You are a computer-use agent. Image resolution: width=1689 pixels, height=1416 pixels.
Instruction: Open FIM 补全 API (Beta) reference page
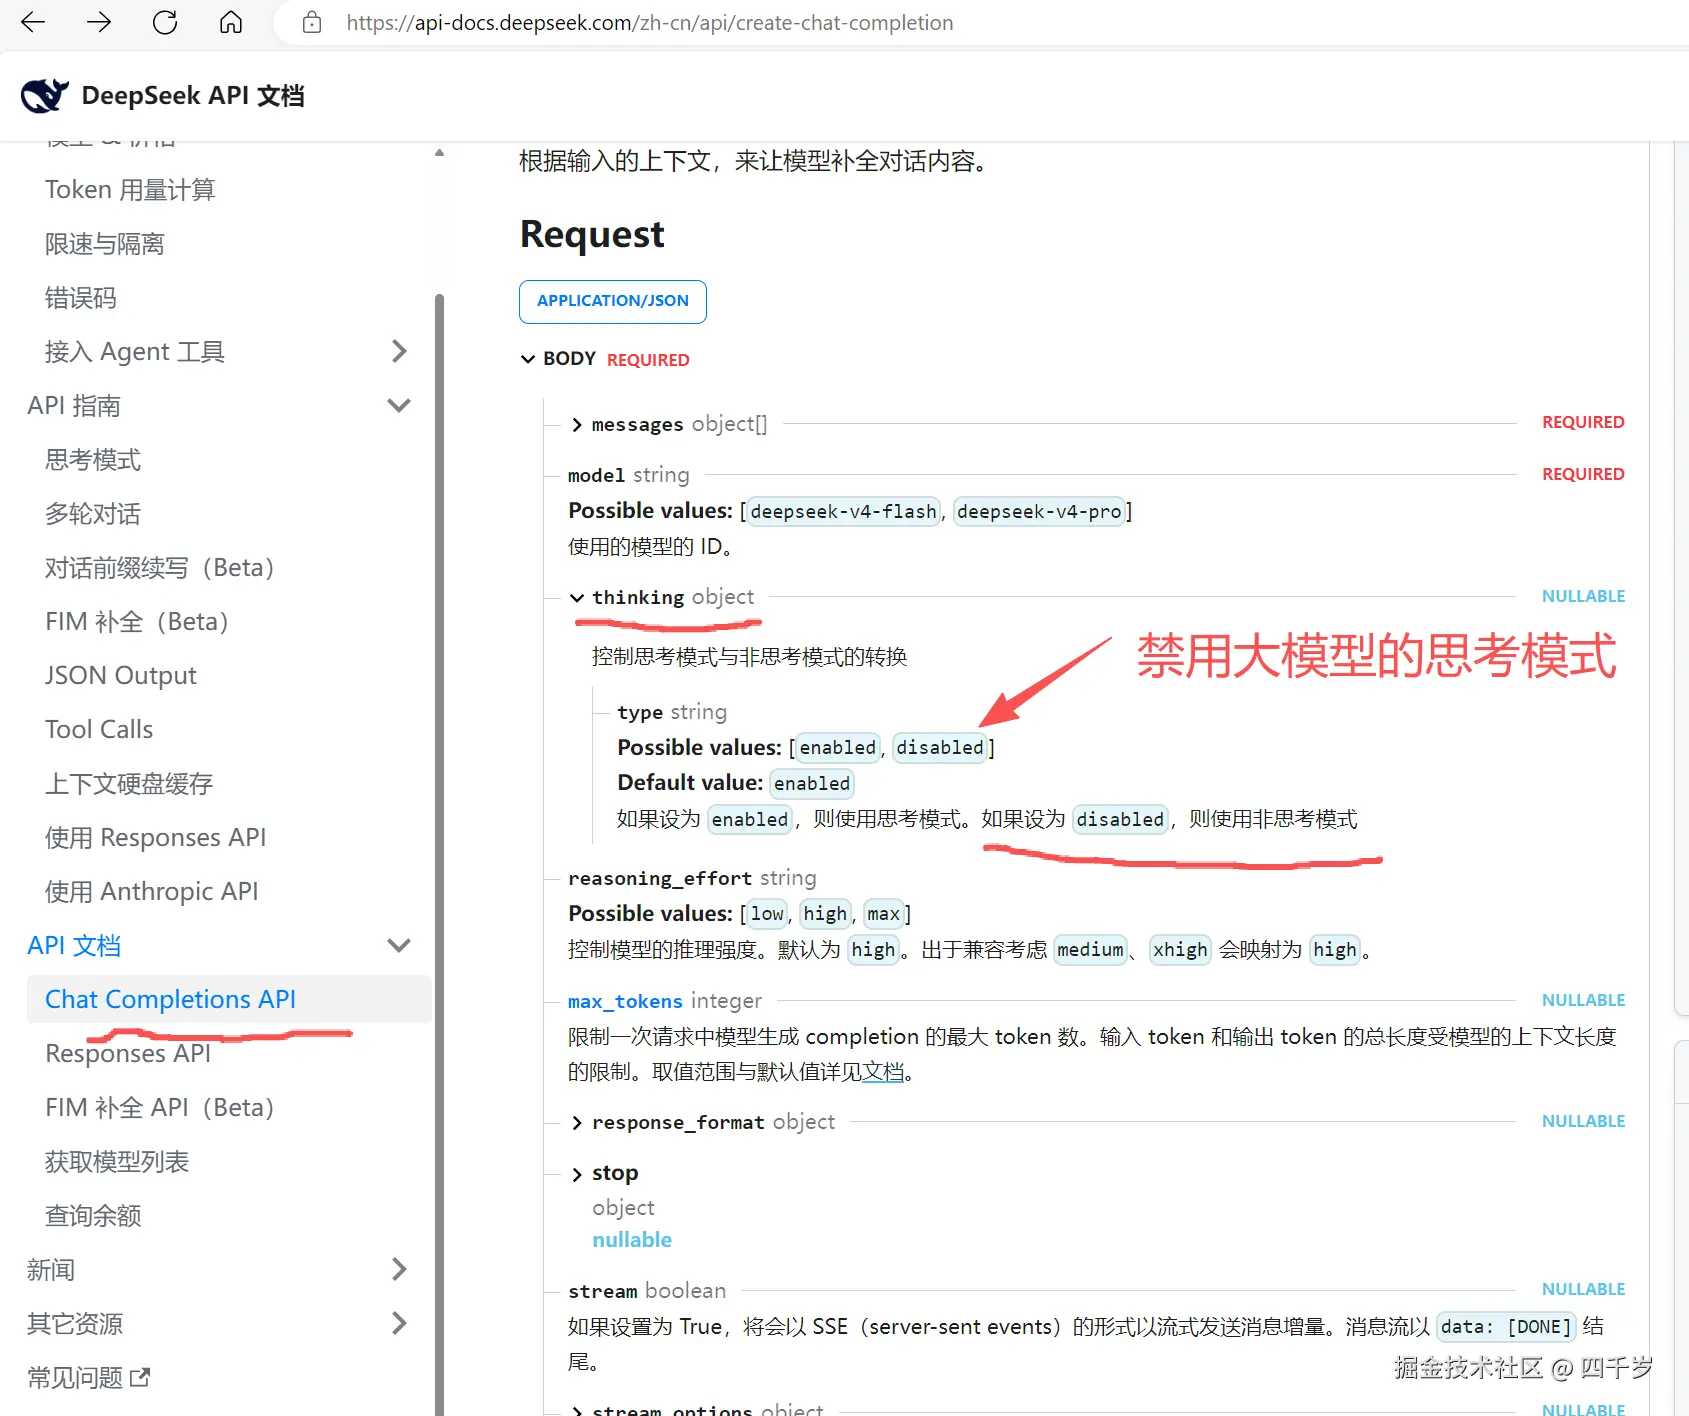(160, 1107)
